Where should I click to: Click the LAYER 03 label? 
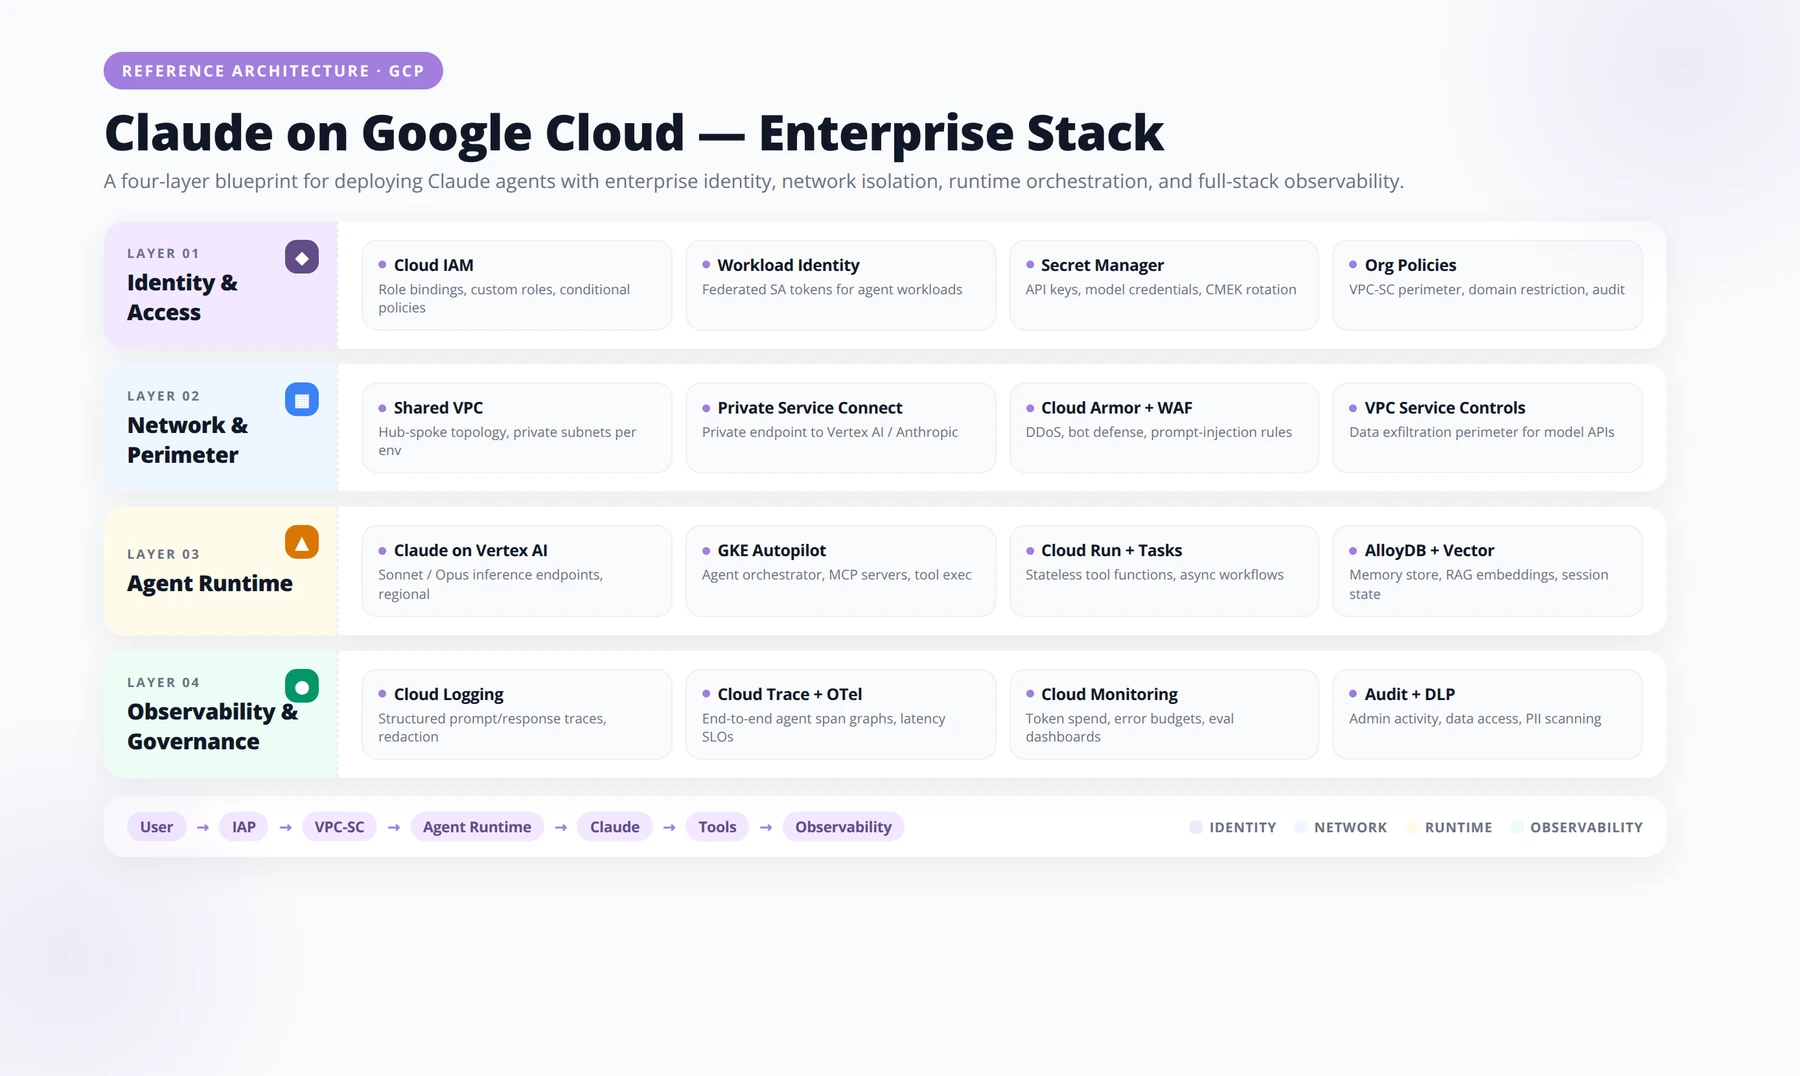point(163,555)
